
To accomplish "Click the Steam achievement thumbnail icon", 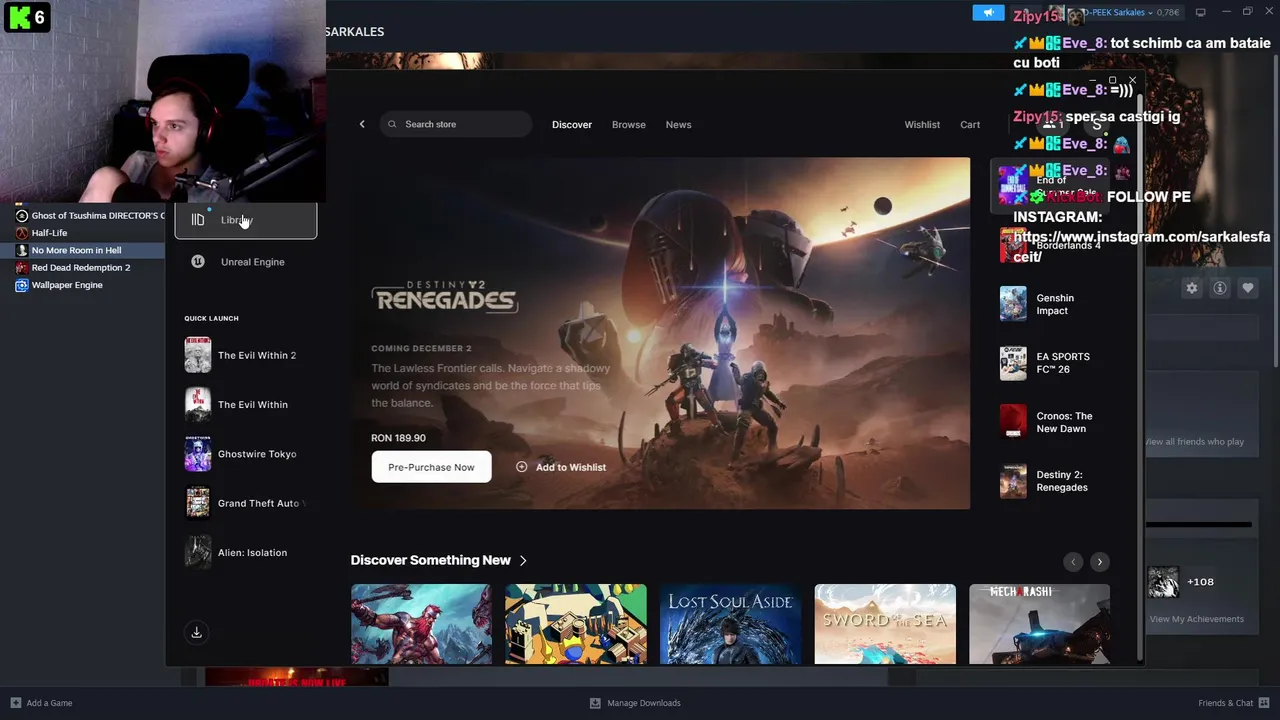I will coord(1163,582).
